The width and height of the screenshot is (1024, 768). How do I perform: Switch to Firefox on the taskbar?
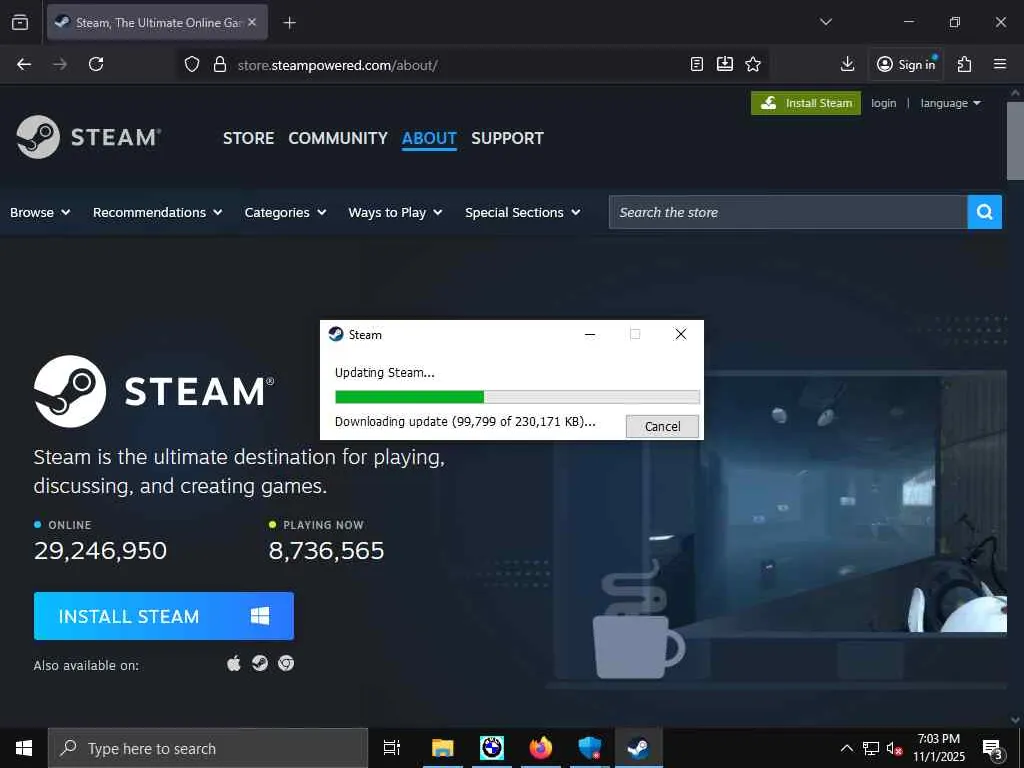(x=541, y=748)
